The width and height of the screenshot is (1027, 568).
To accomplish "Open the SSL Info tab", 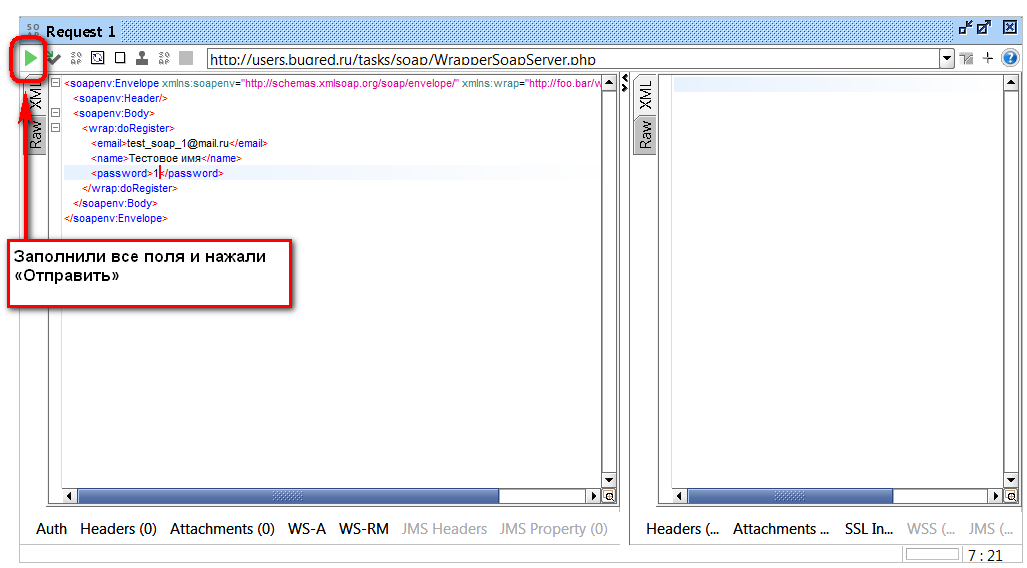I will [868, 529].
